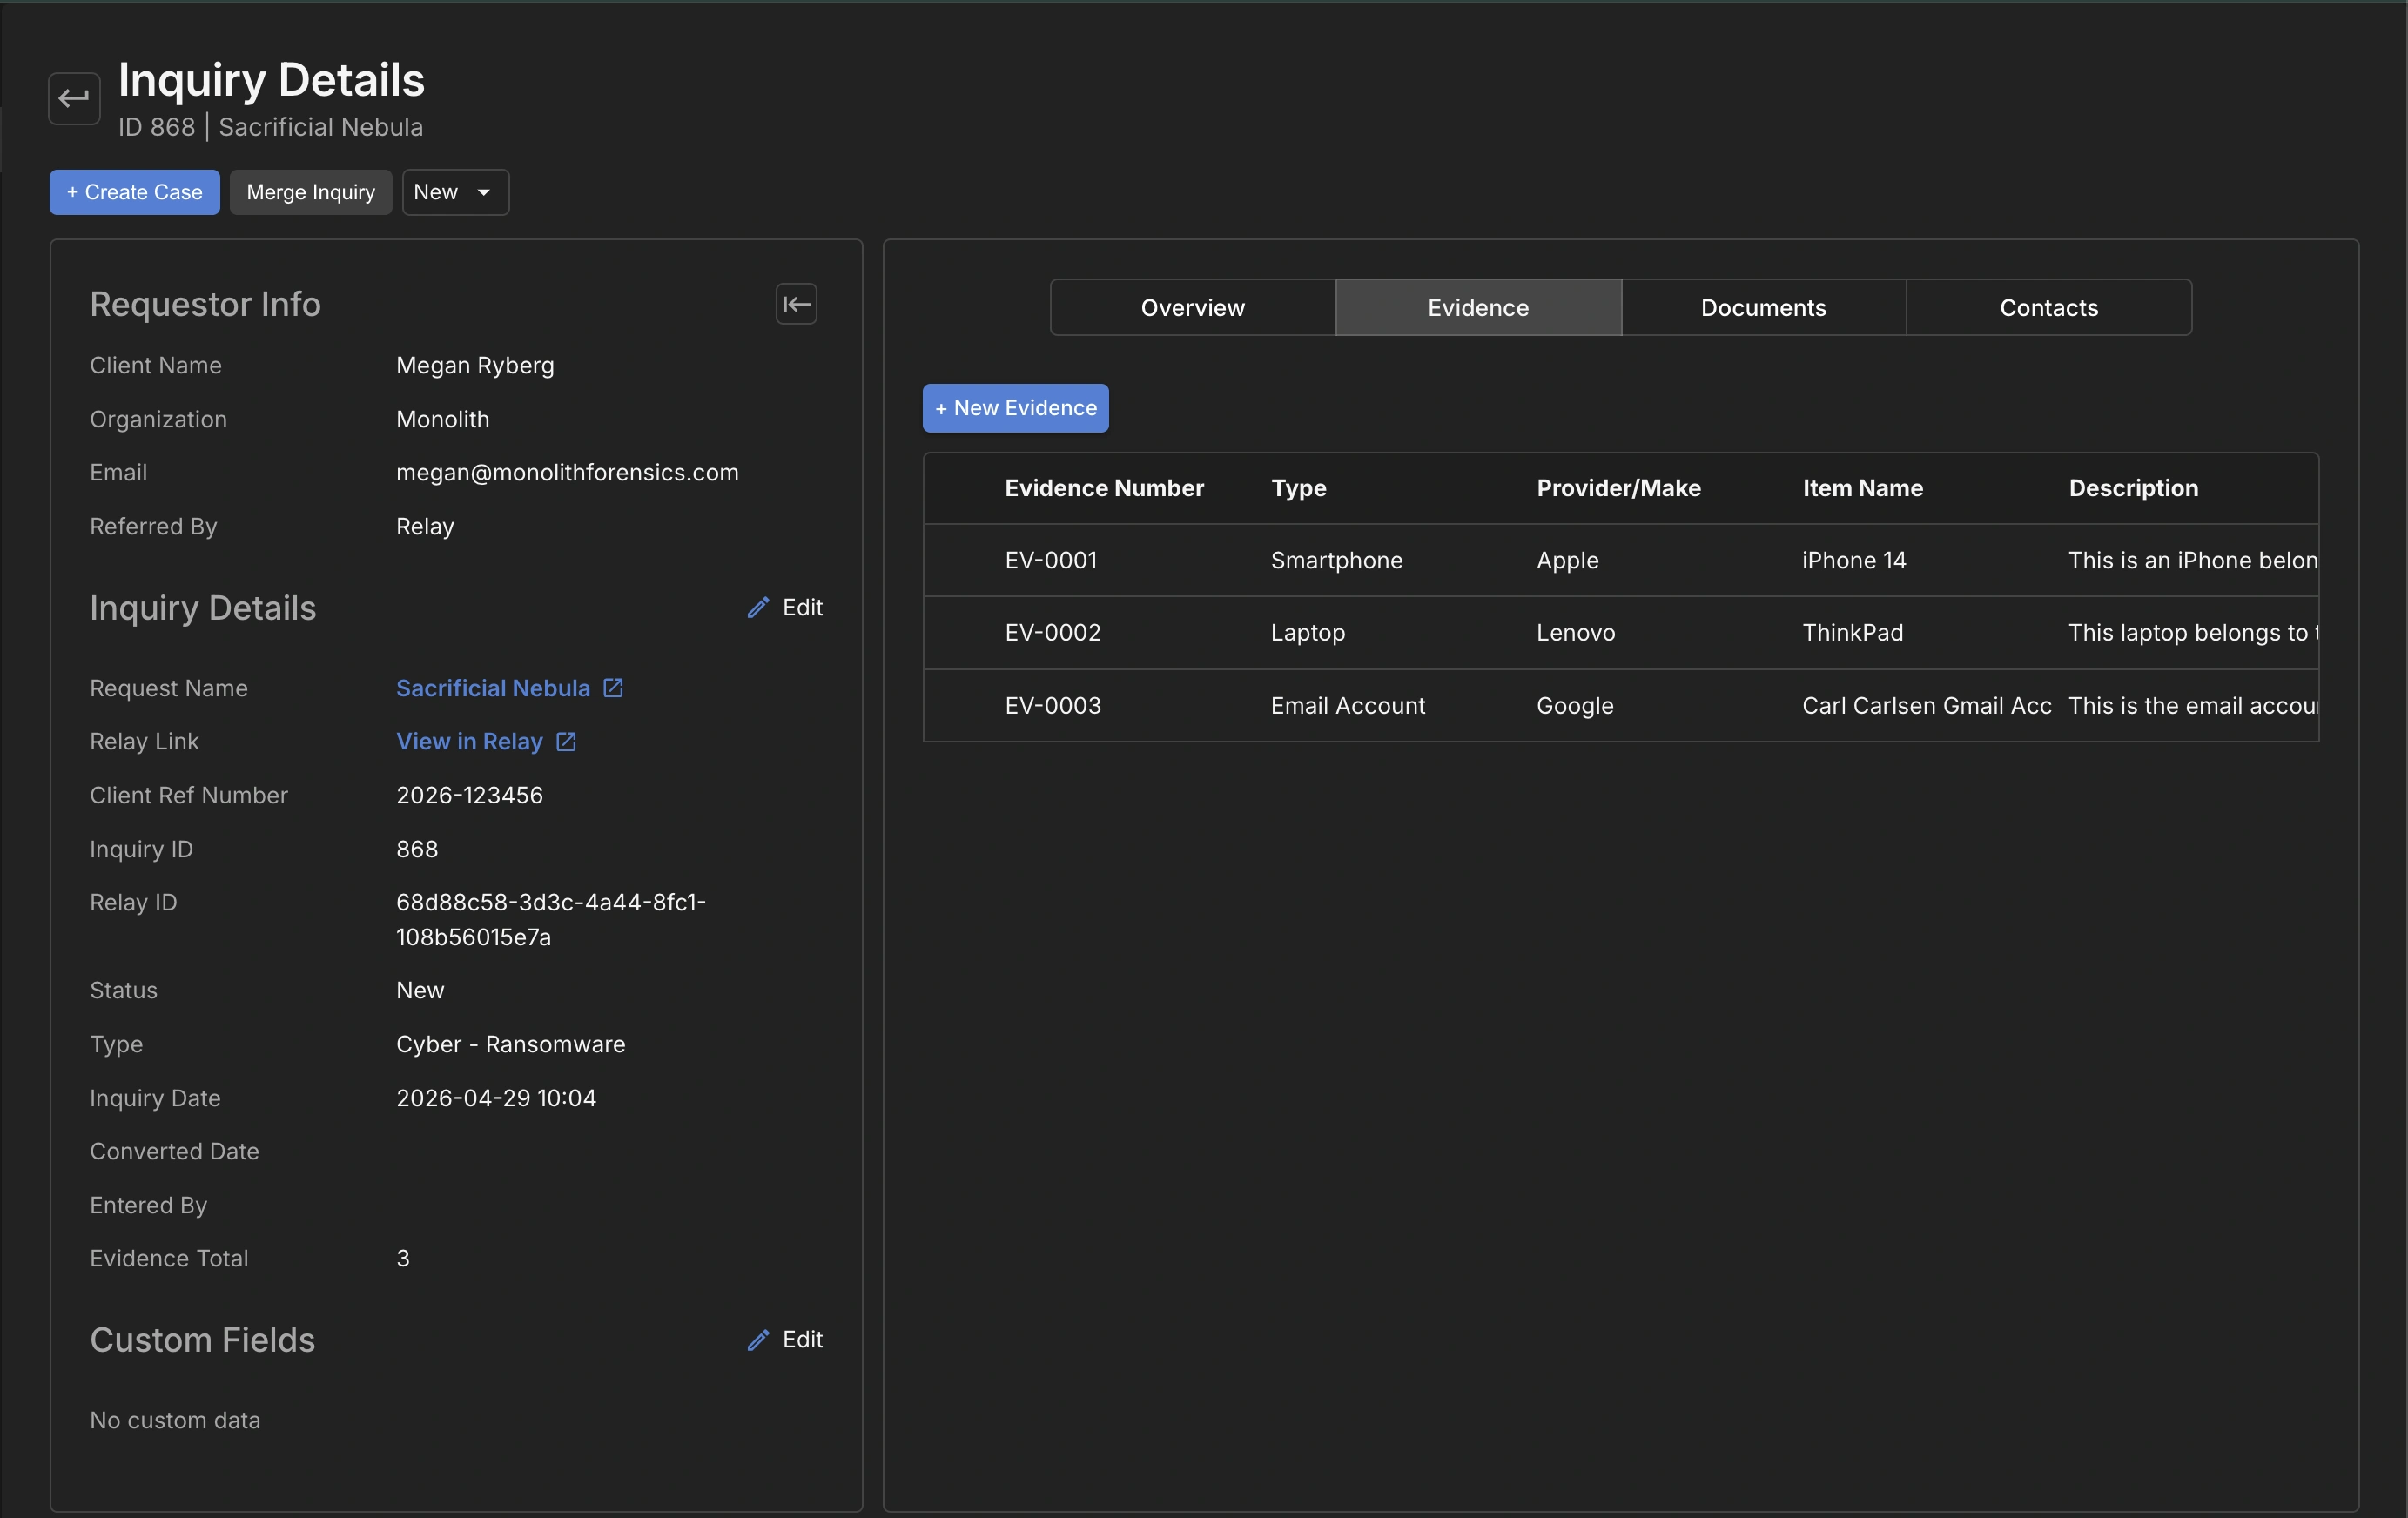Click the type Cyber - Ransomware
Image resolution: width=2408 pixels, height=1518 pixels.
point(510,1044)
